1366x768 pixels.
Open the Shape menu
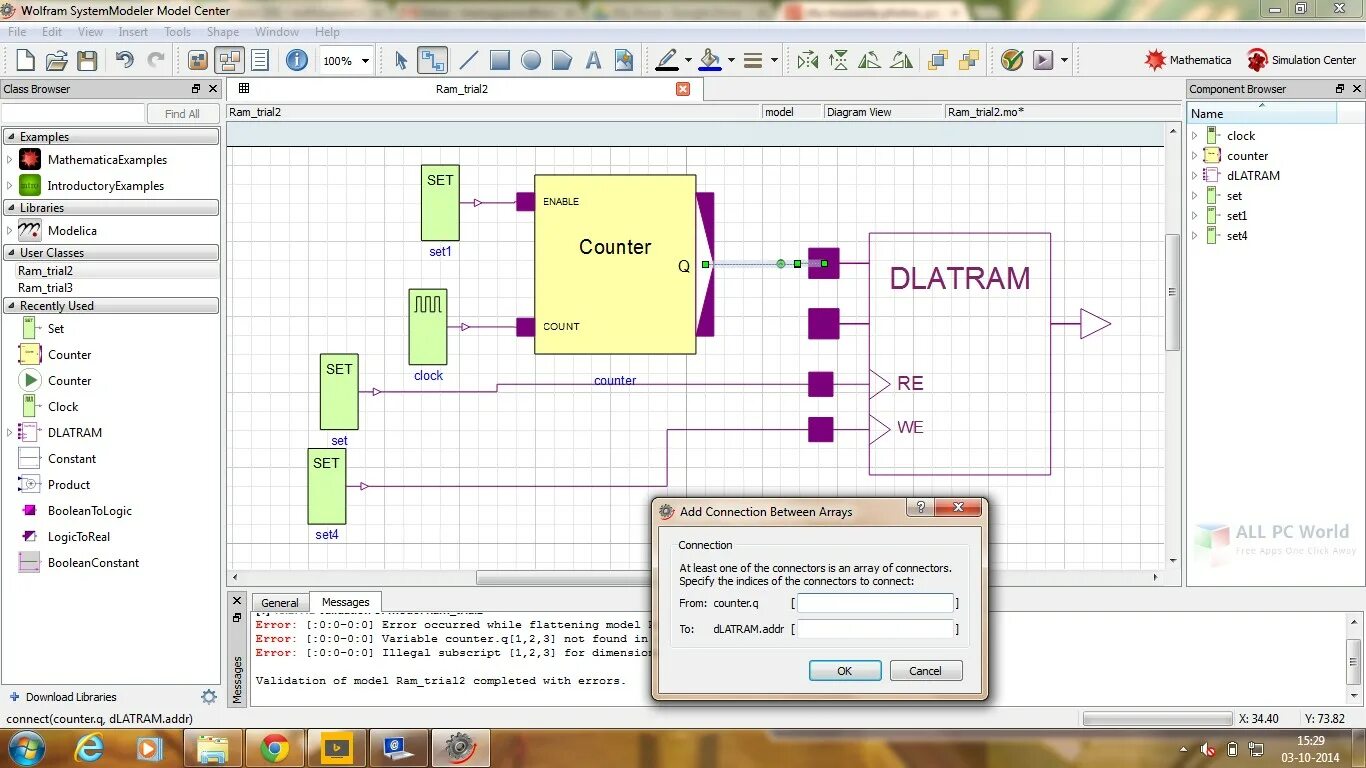coord(223,32)
